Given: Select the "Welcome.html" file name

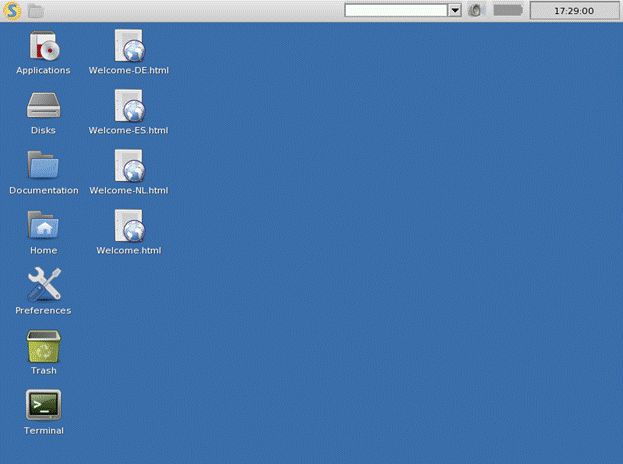Looking at the screenshot, I should tap(129, 250).
